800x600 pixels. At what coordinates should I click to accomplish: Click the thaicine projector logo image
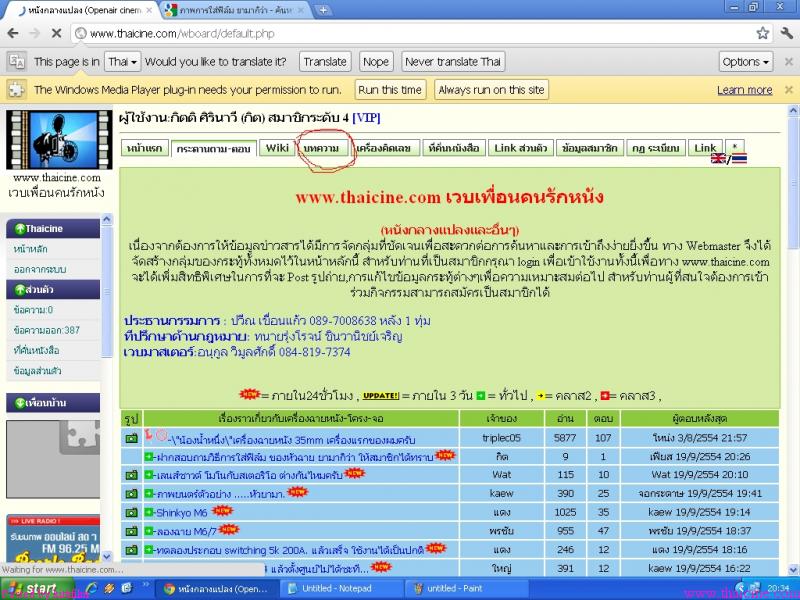click(59, 140)
